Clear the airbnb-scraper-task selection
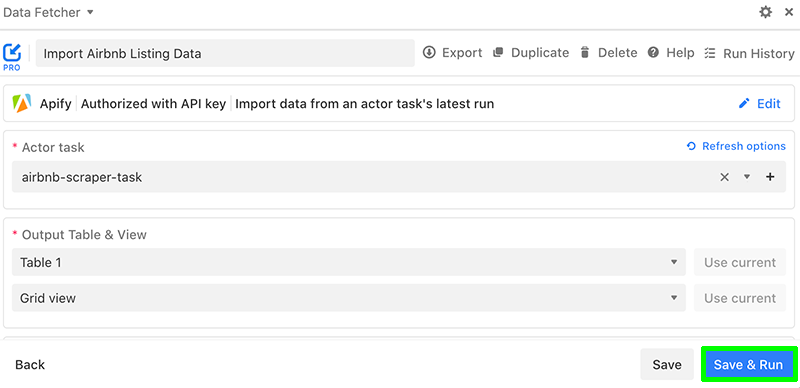 click(724, 177)
